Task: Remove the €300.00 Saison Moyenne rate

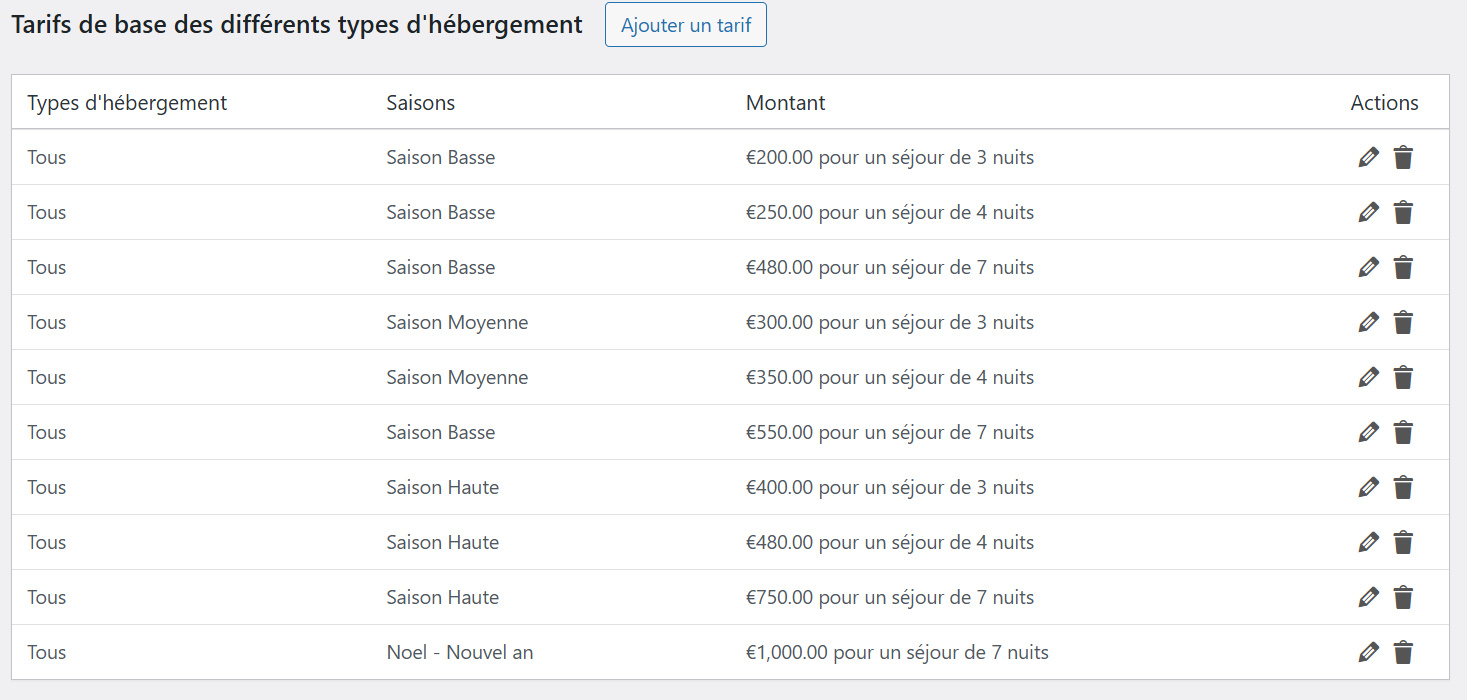Action: click(x=1403, y=322)
